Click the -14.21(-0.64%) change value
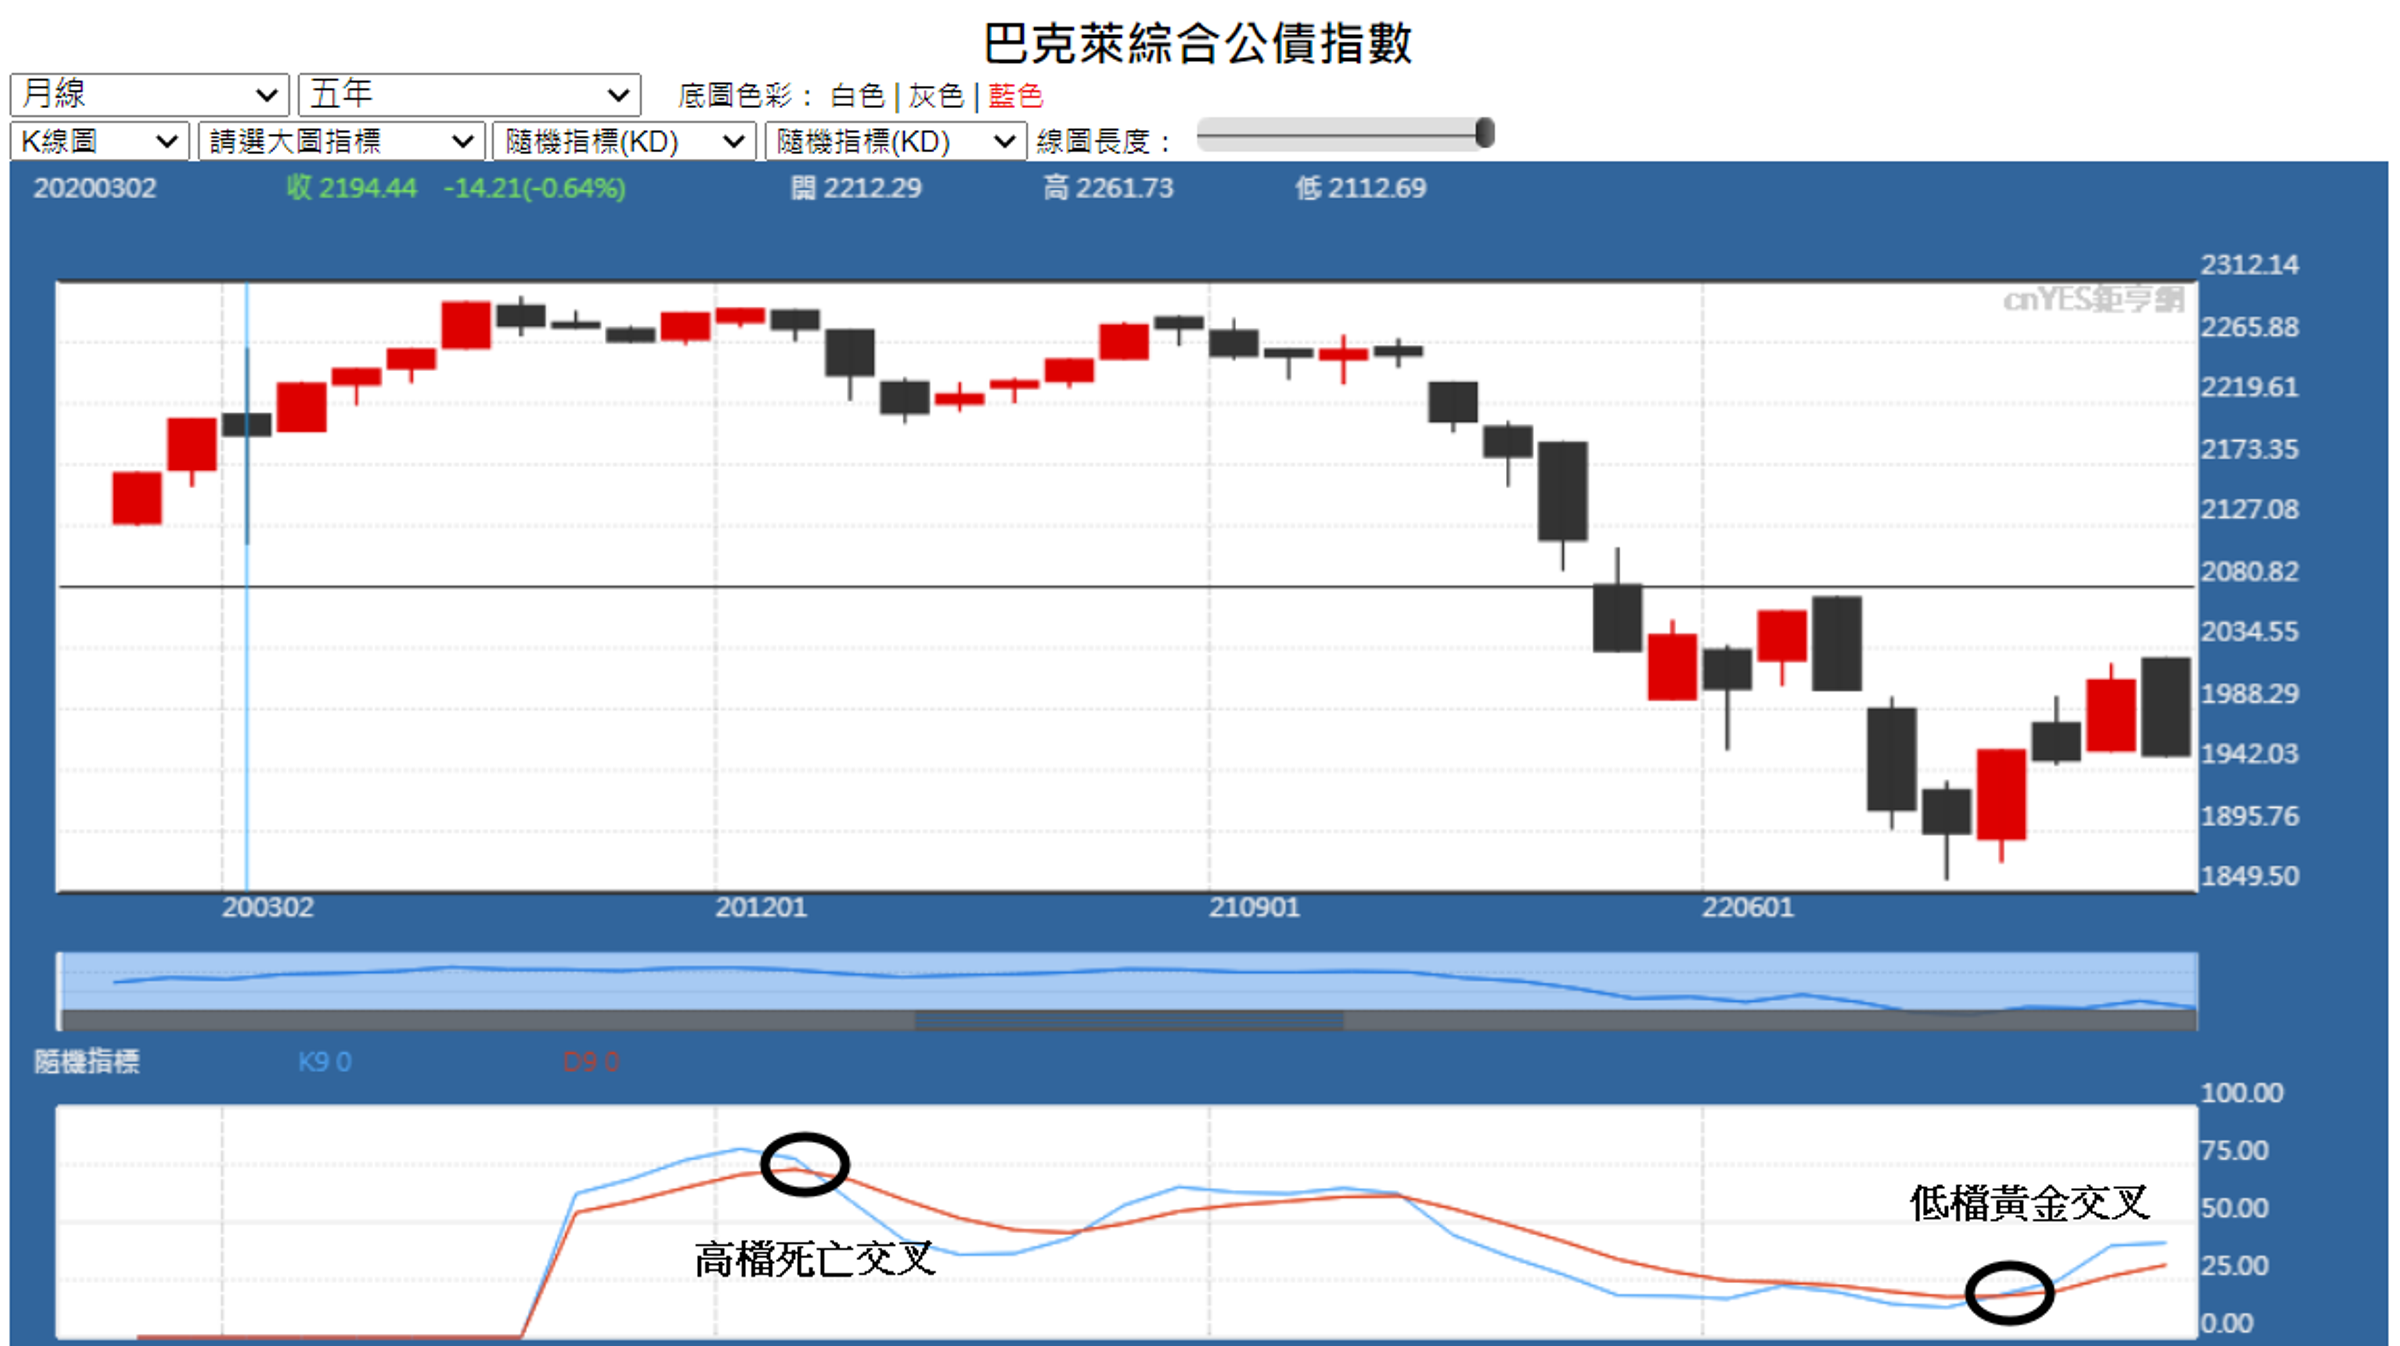 (x=535, y=188)
